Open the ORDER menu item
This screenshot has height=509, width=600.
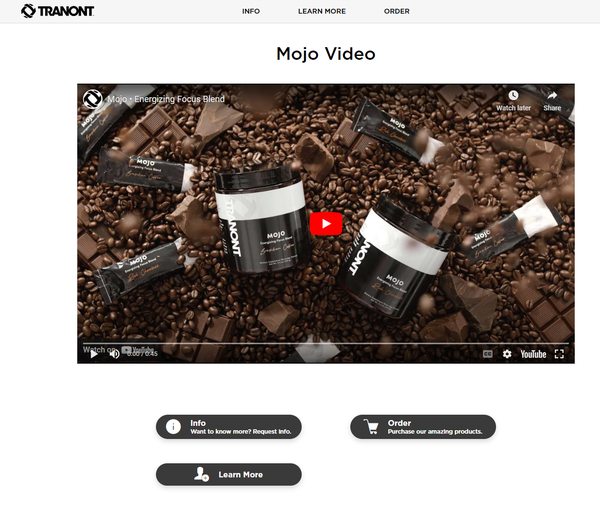pyautogui.click(x=396, y=11)
